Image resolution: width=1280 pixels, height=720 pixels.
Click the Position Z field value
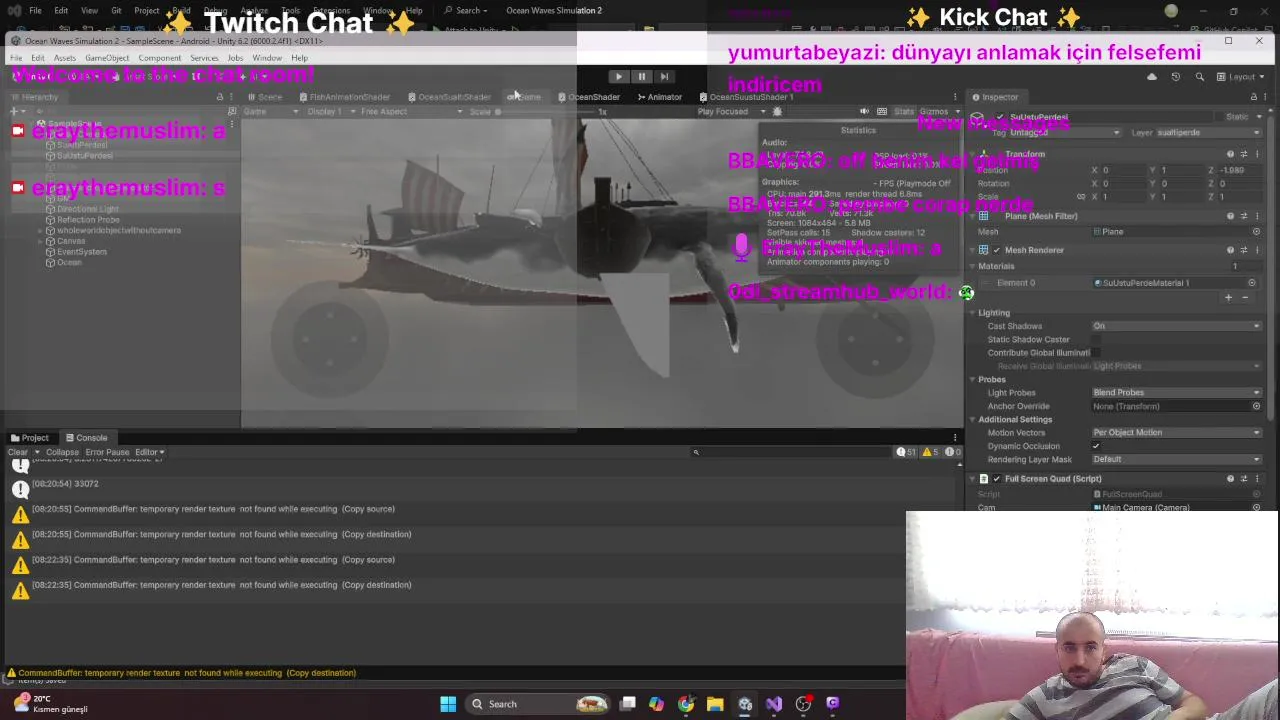coord(1242,170)
